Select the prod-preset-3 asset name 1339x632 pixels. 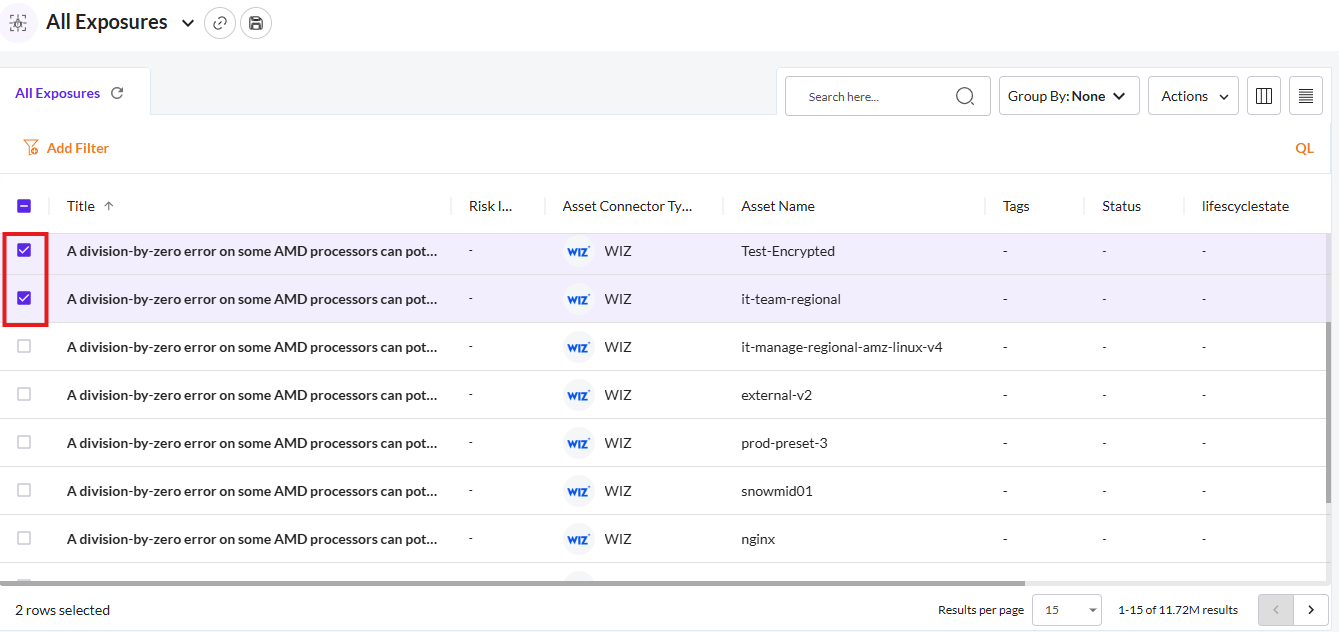[x=785, y=443]
